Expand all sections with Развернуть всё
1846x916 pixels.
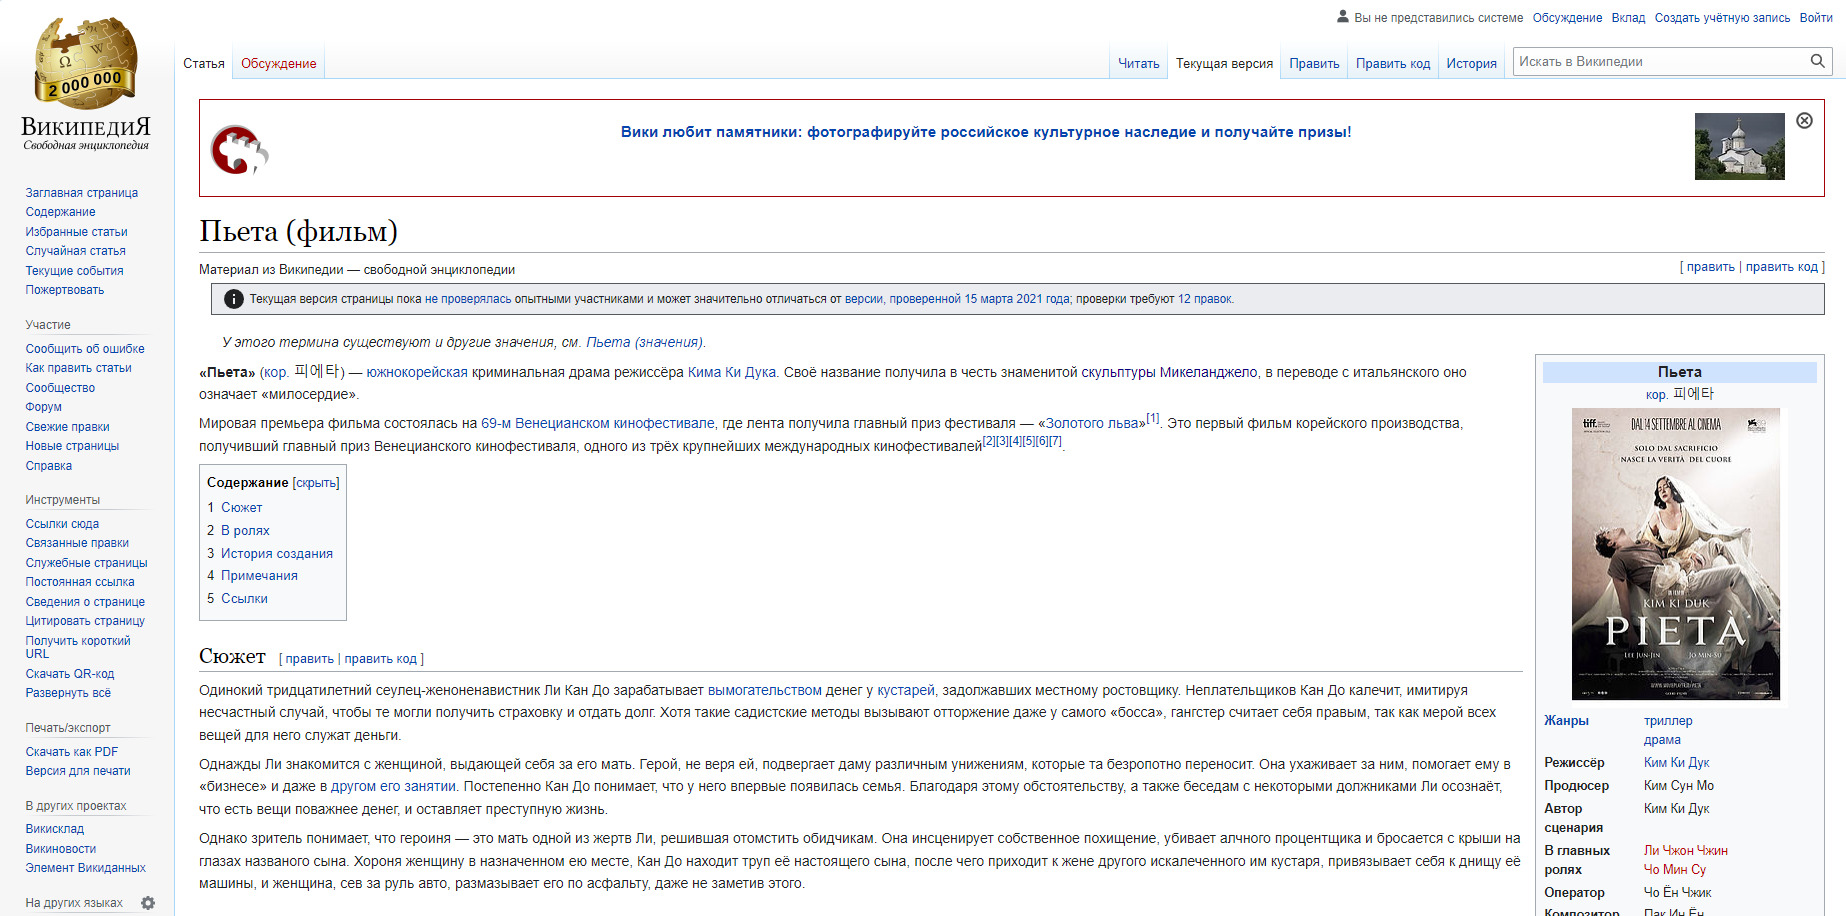pos(68,693)
